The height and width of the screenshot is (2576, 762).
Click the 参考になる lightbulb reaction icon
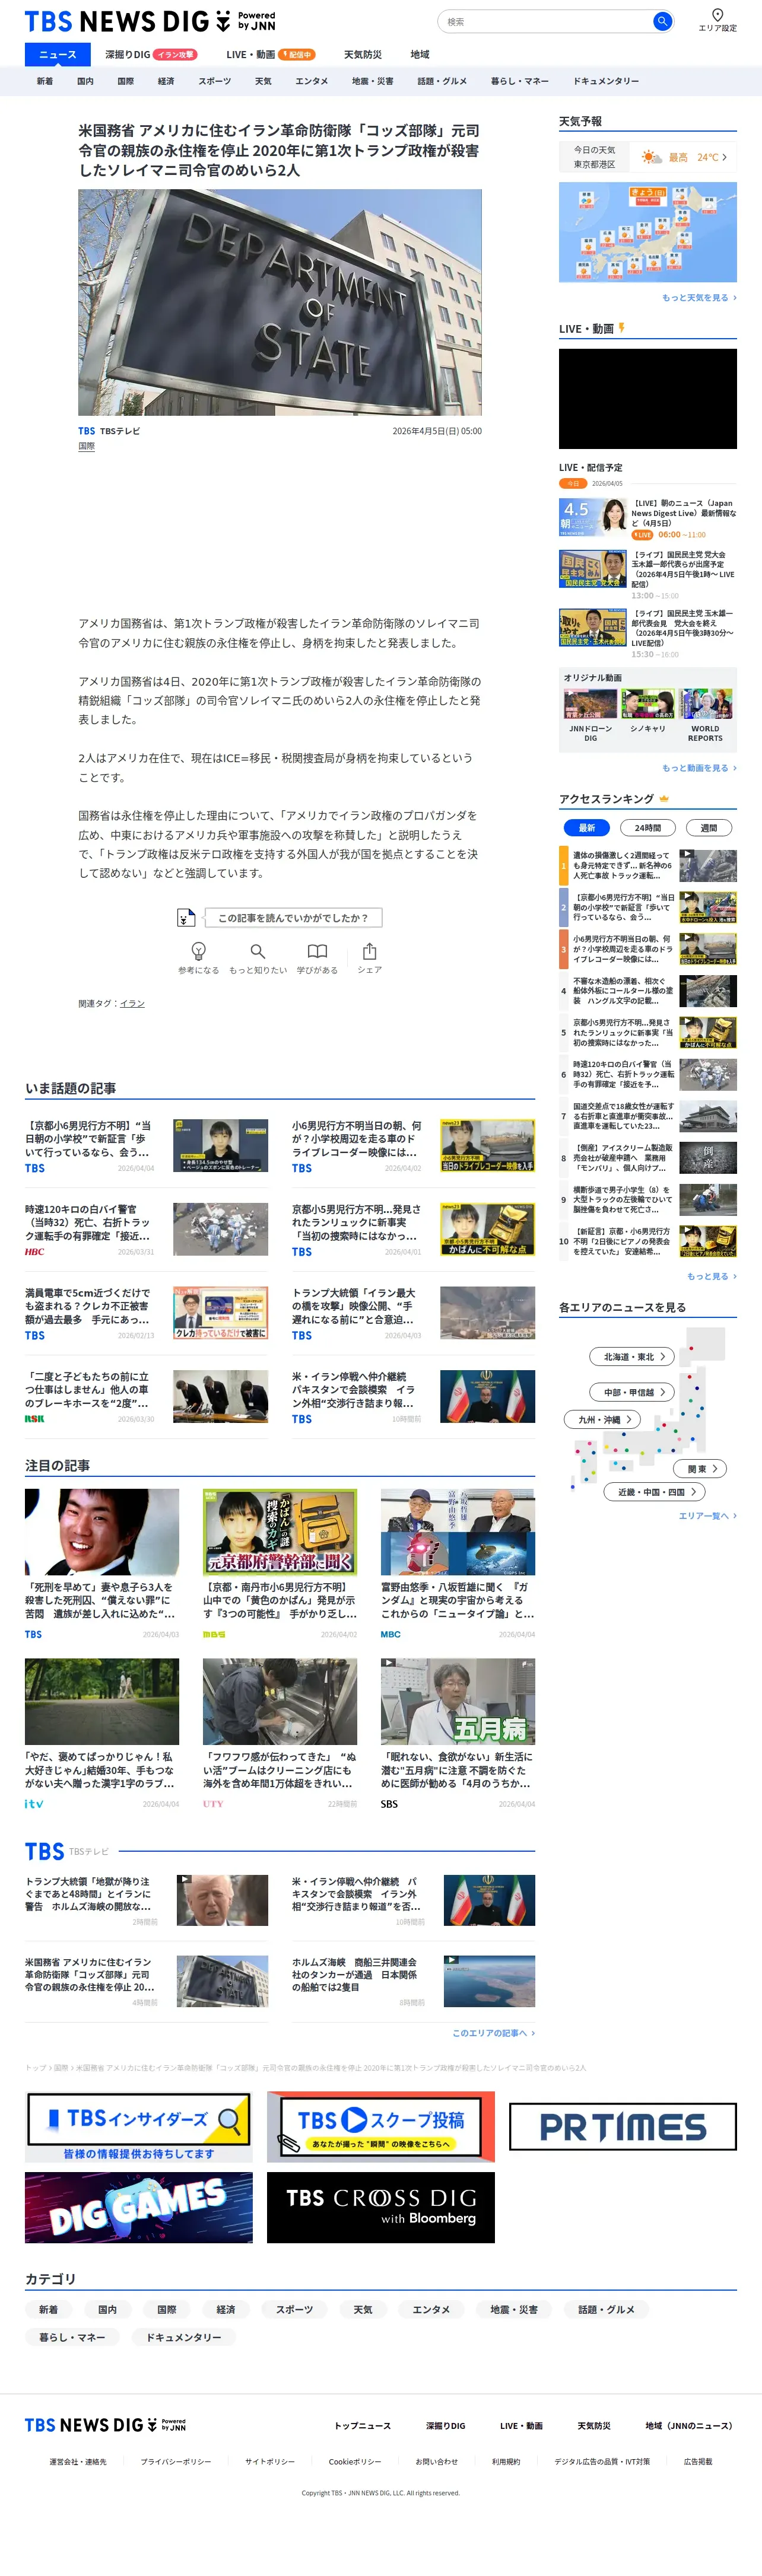pyautogui.click(x=198, y=950)
